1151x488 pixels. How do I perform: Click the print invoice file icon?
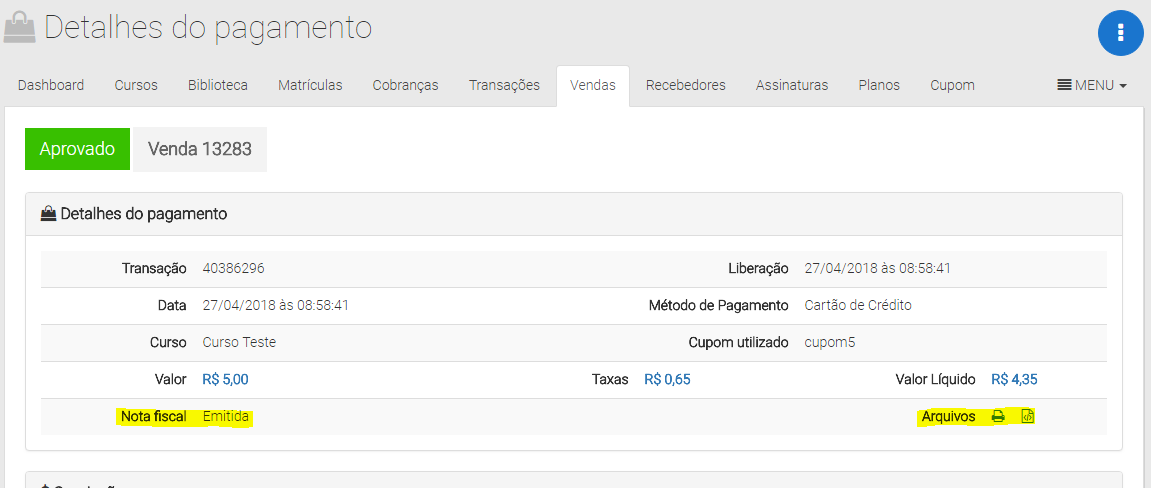[998, 416]
